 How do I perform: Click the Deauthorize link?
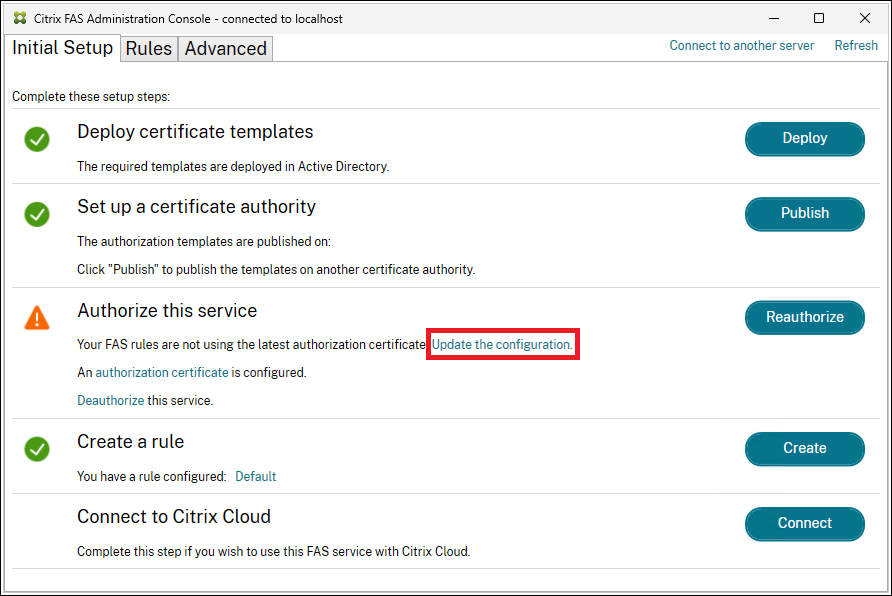coord(111,400)
